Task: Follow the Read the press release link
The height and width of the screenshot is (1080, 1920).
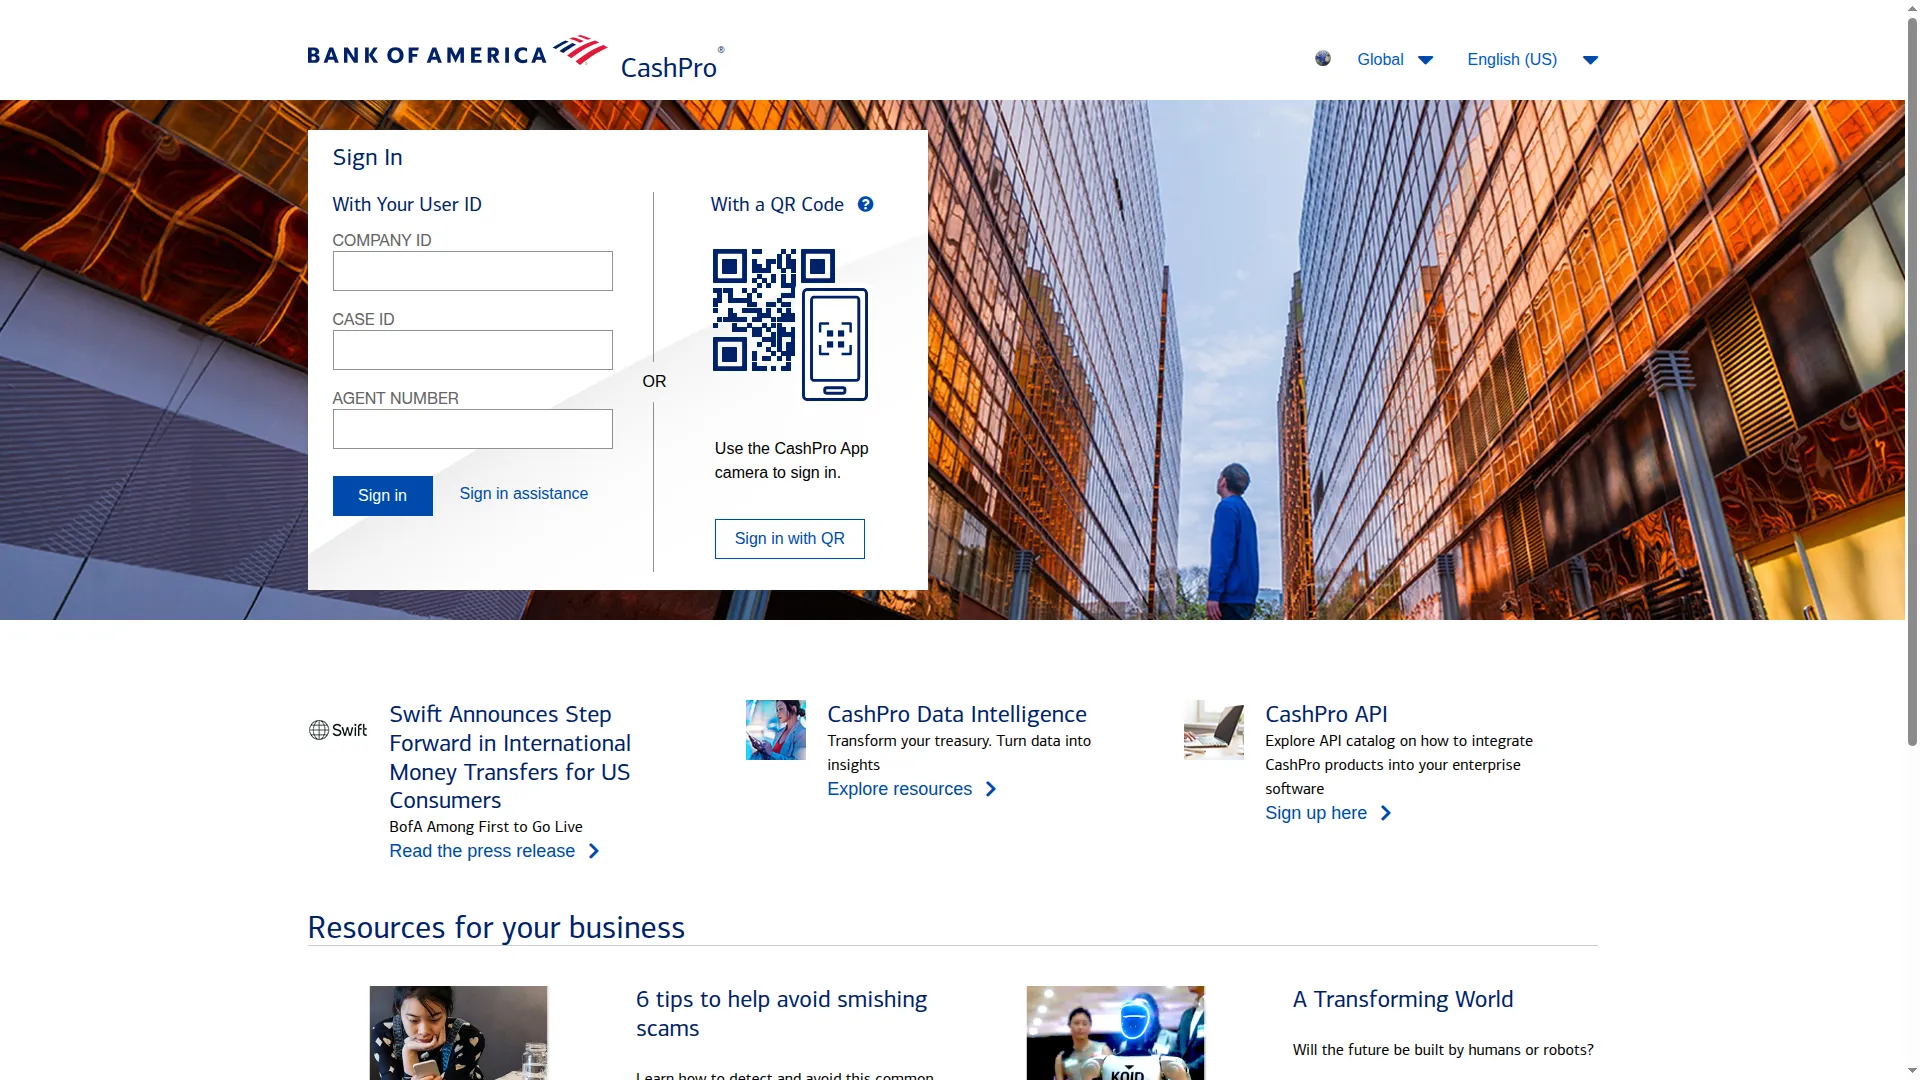Action: pos(494,851)
